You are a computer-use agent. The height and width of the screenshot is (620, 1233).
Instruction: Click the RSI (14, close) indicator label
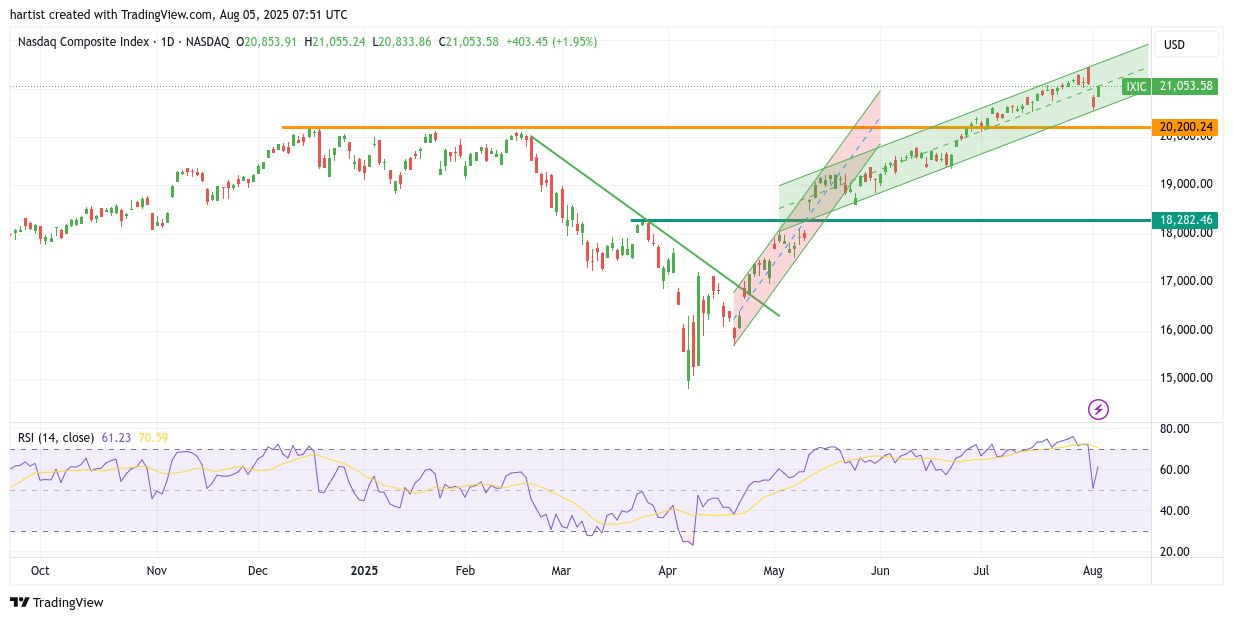(x=56, y=437)
